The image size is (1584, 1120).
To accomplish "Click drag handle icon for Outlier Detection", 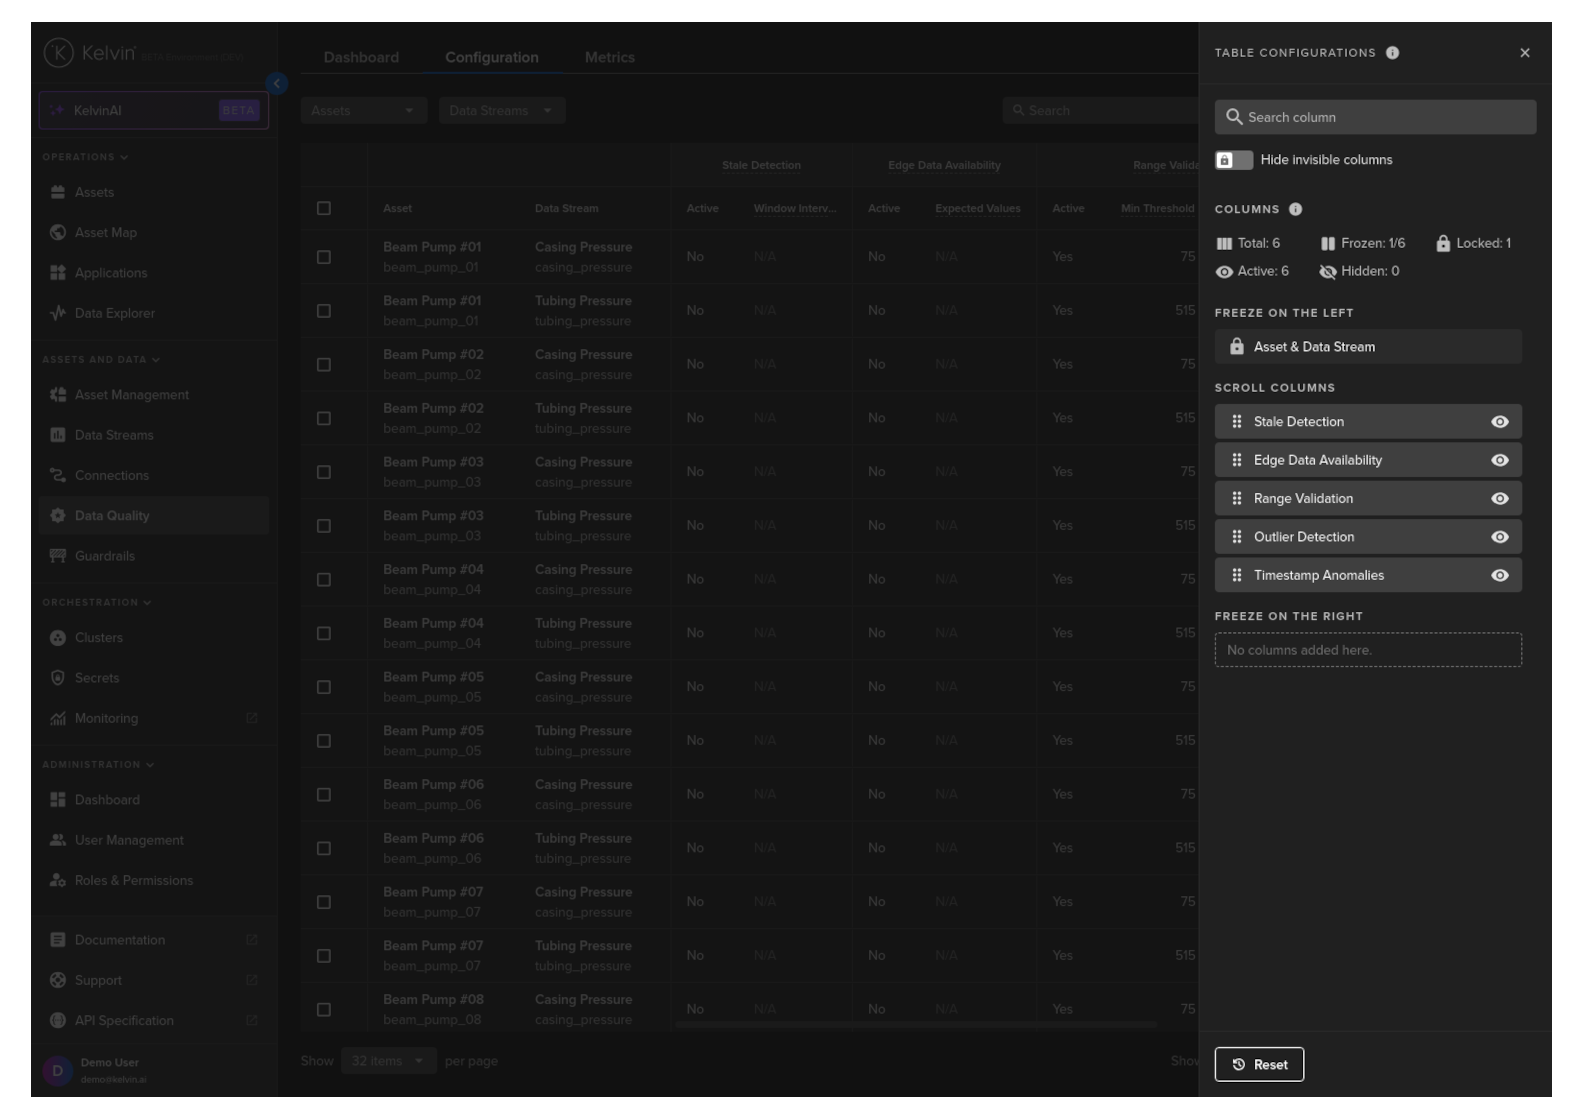I will pos(1237,537).
